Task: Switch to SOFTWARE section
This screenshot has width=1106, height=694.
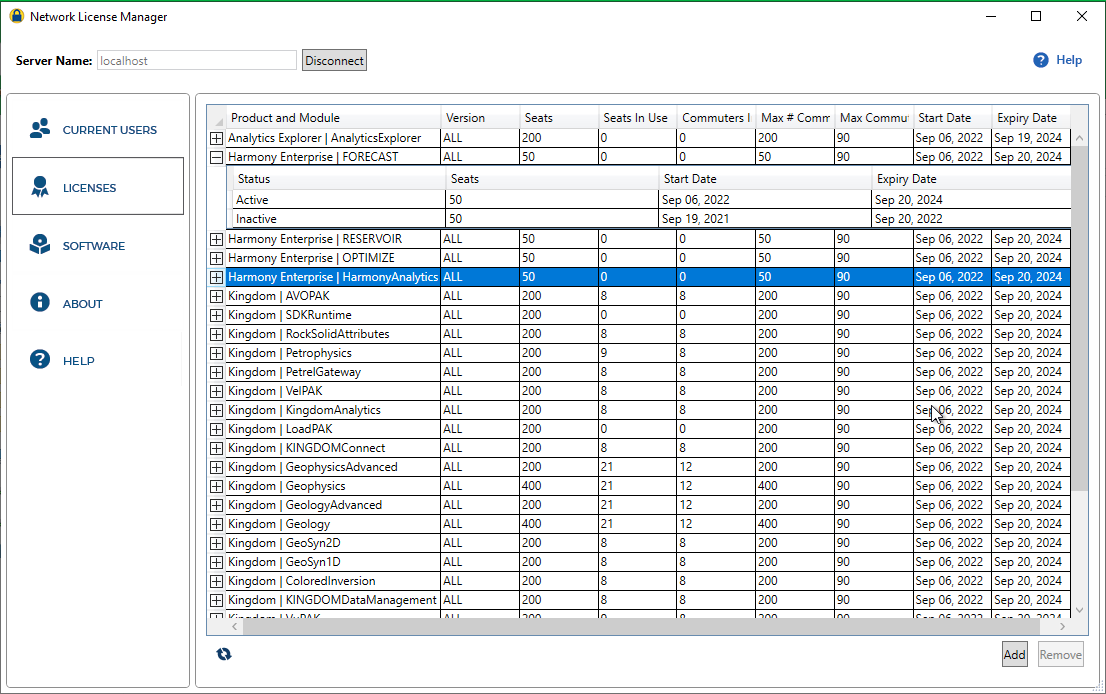Action: [98, 245]
